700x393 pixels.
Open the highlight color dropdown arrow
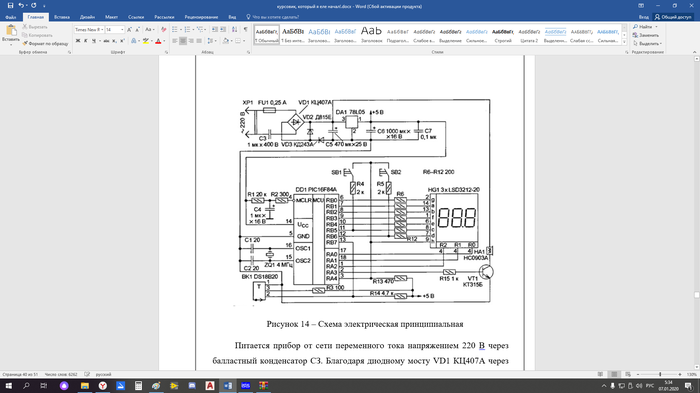tap(151, 41)
